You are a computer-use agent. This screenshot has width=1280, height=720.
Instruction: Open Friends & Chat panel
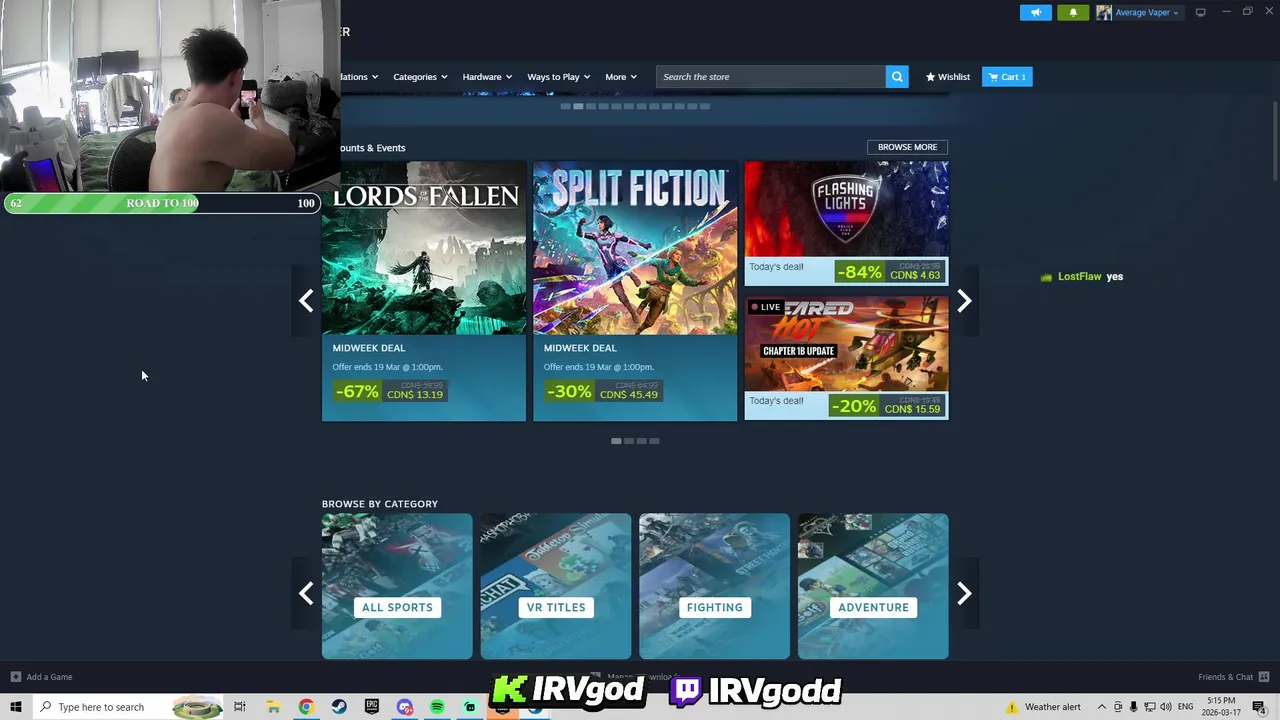[1233, 677]
